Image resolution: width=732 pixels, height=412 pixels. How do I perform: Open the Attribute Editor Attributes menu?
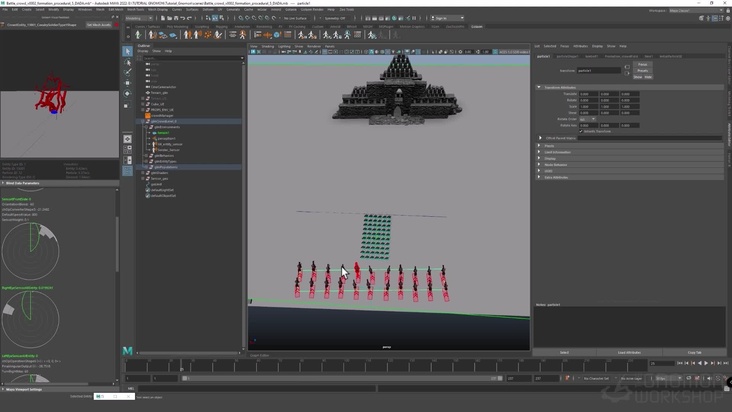[580, 46]
